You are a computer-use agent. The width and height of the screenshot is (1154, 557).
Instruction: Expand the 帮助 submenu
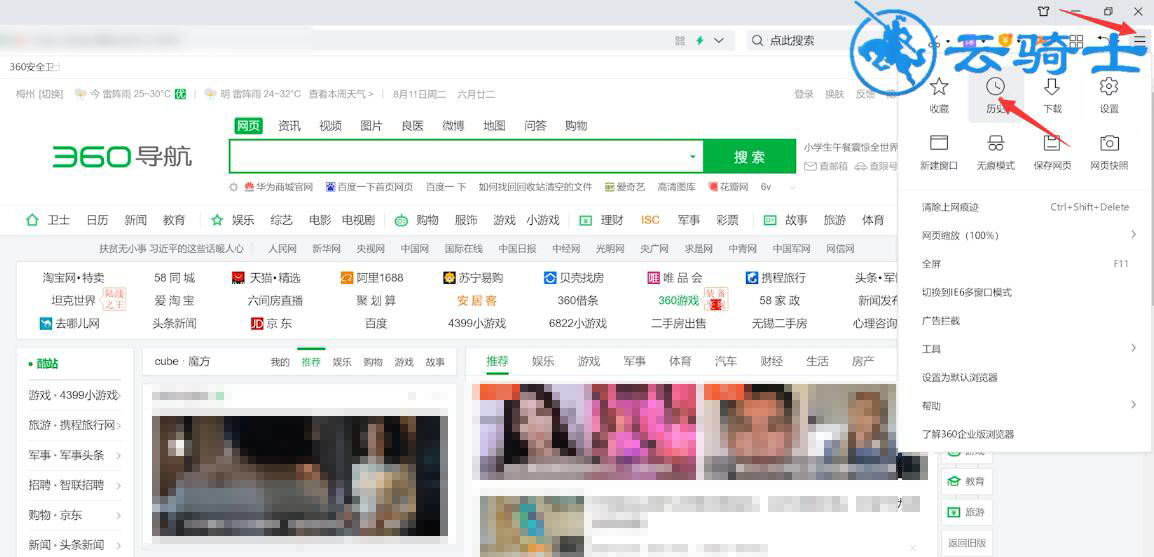coord(1133,405)
